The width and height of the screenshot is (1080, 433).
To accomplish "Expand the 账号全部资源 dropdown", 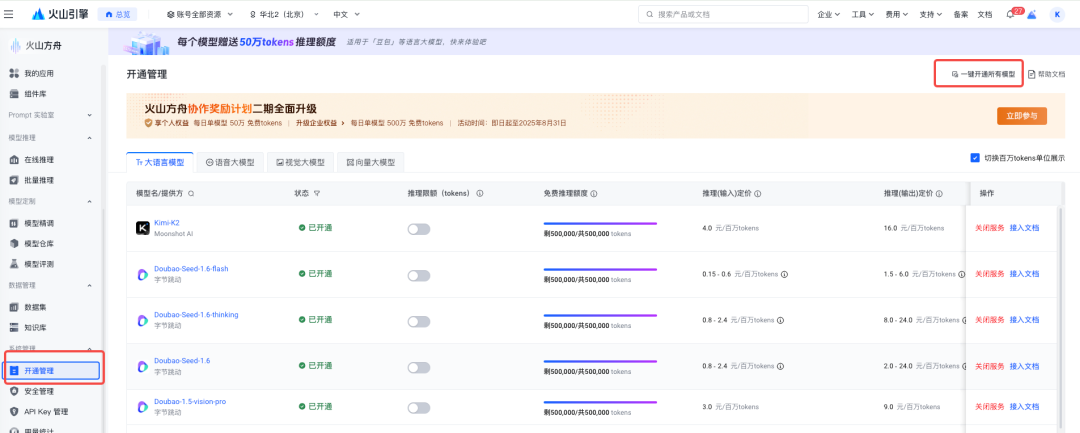I will (200, 14).
